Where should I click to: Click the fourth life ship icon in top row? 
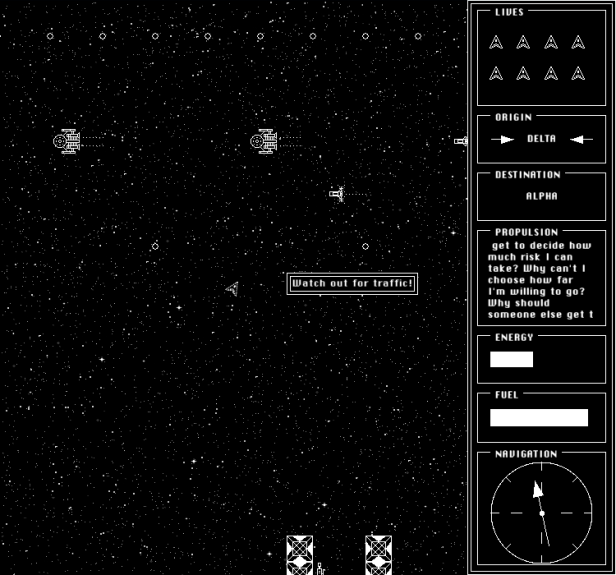point(578,42)
